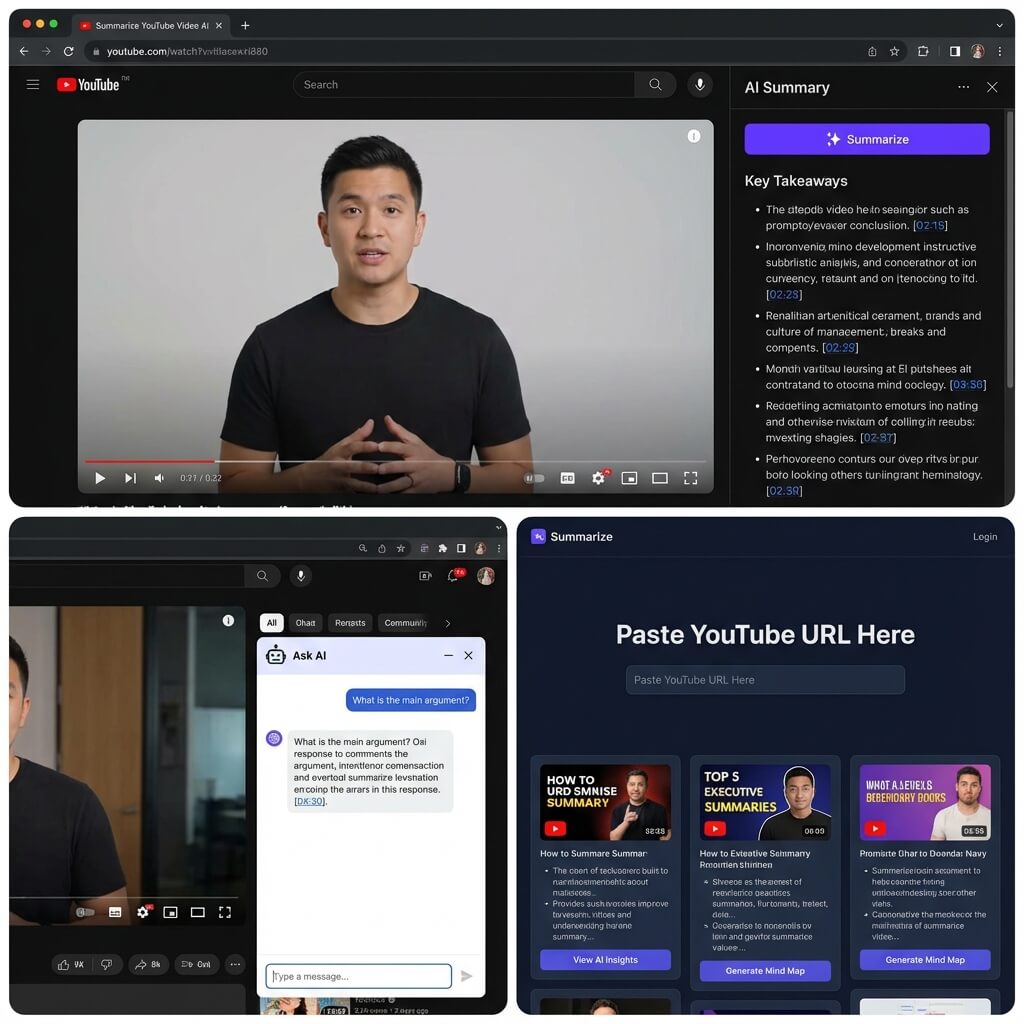Mute the video with the volume icon
This screenshot has height=1024, width=1024.
coord(159,478)
